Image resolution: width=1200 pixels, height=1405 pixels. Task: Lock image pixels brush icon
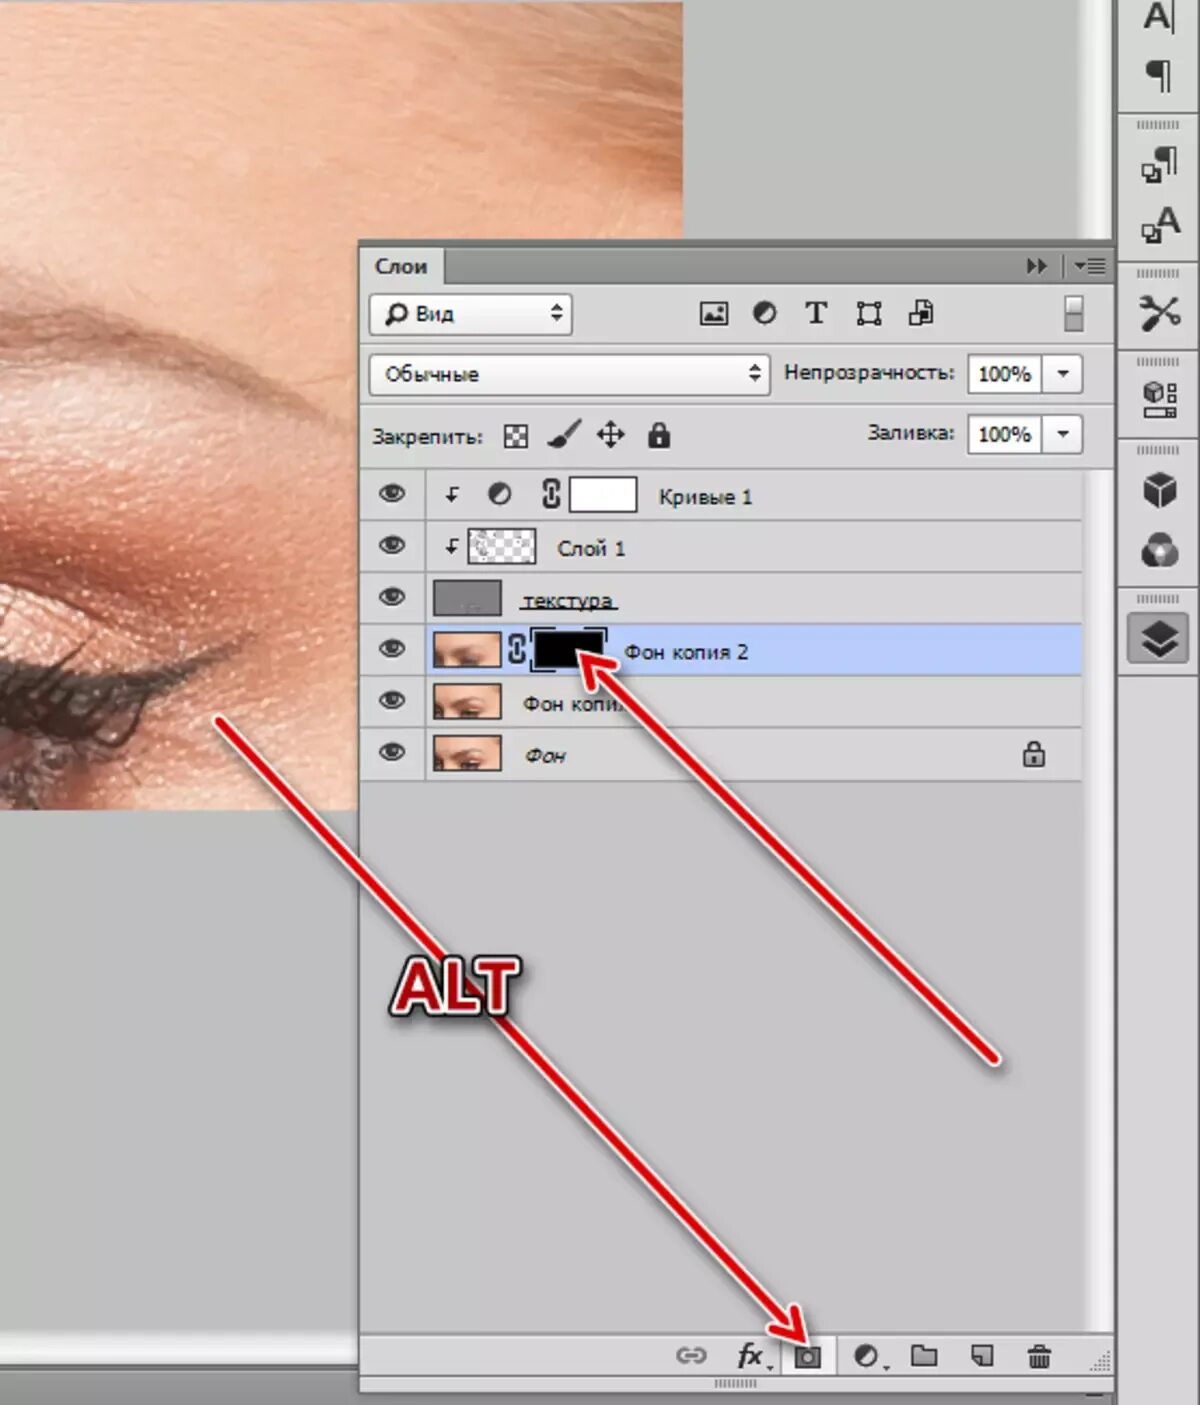tap(564, 435)
